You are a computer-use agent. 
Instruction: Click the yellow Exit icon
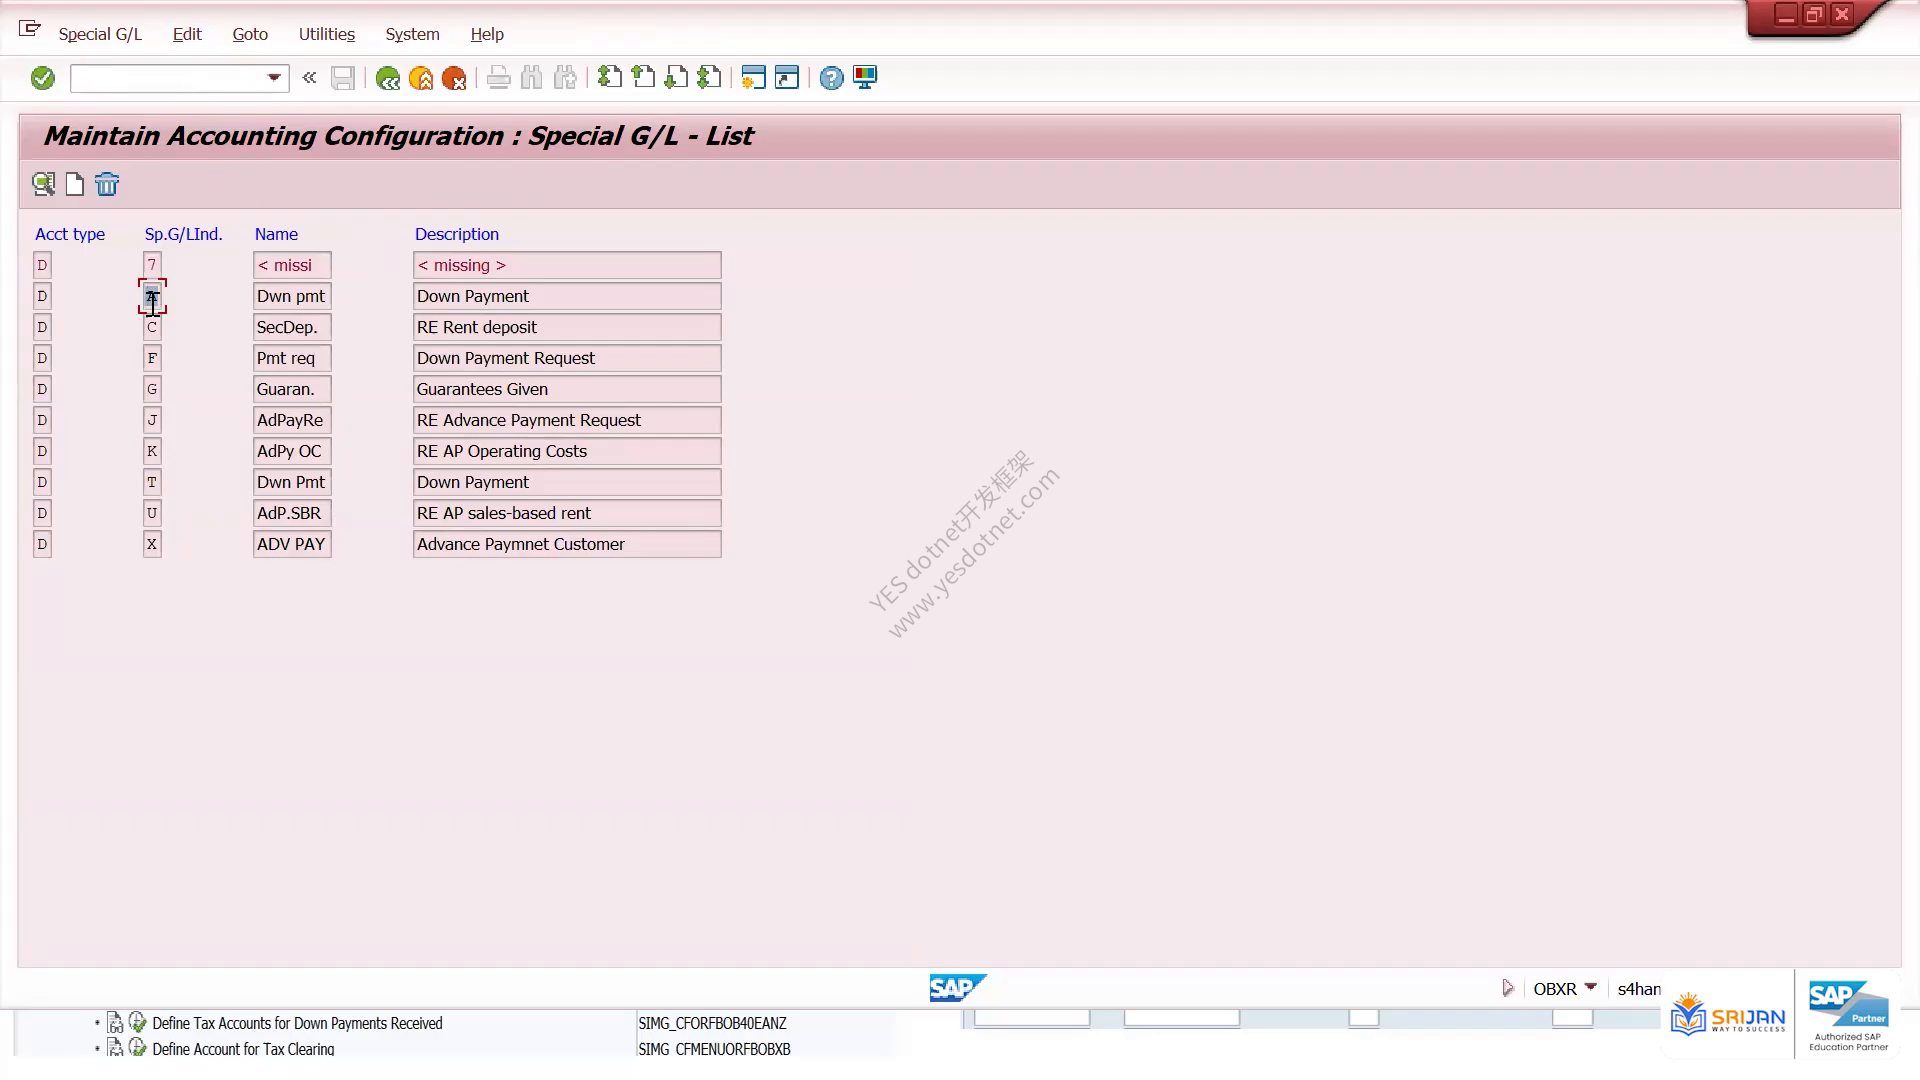[421, 78]
